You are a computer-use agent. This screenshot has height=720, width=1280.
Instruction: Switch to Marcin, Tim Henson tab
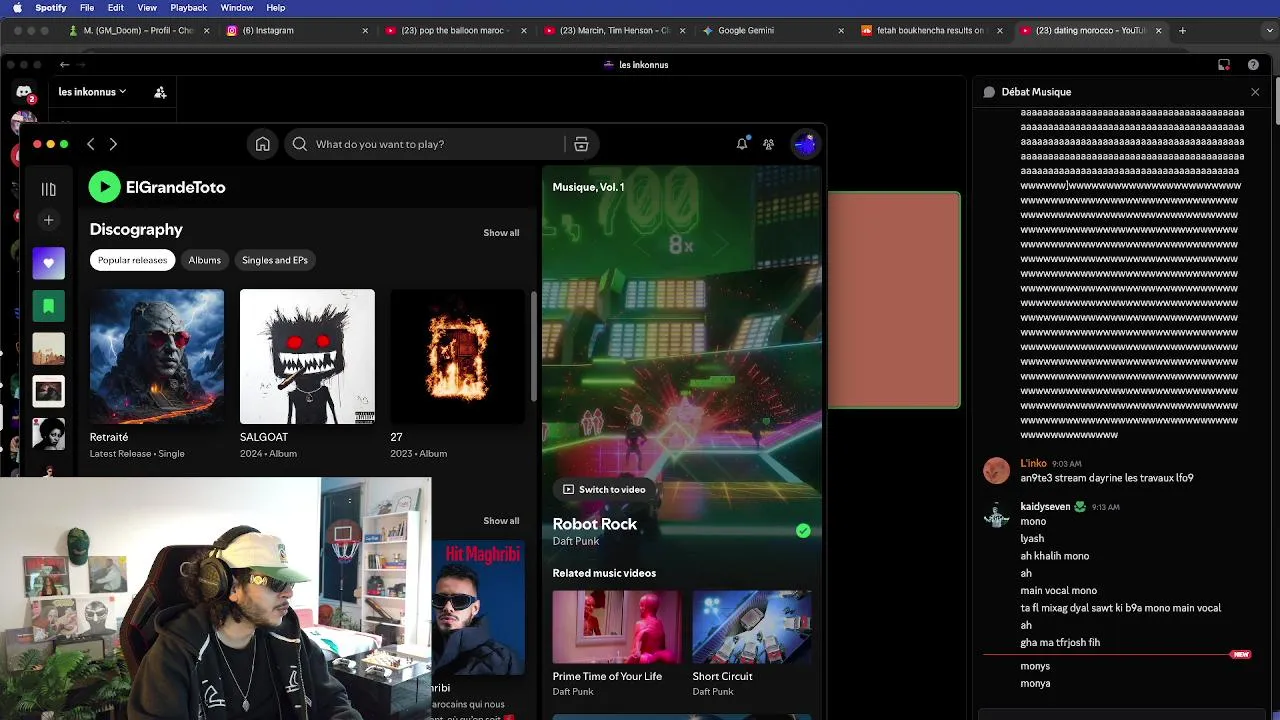[615, 31]
